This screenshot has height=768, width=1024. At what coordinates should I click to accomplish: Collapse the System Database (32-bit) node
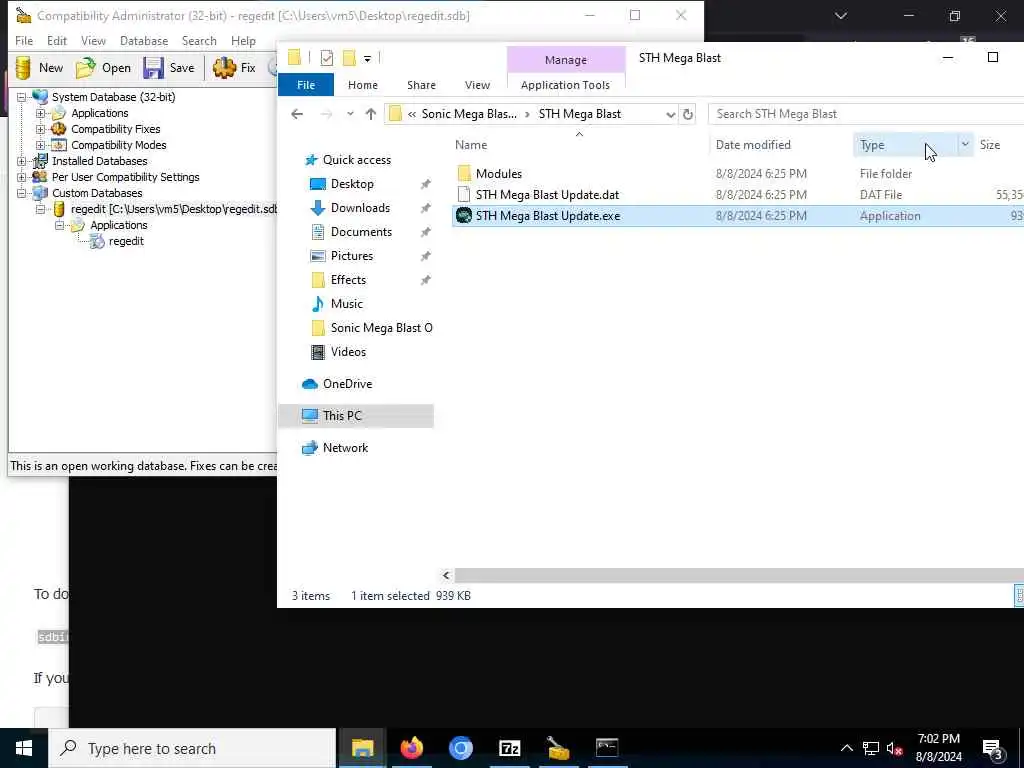(x=22, y=97)
